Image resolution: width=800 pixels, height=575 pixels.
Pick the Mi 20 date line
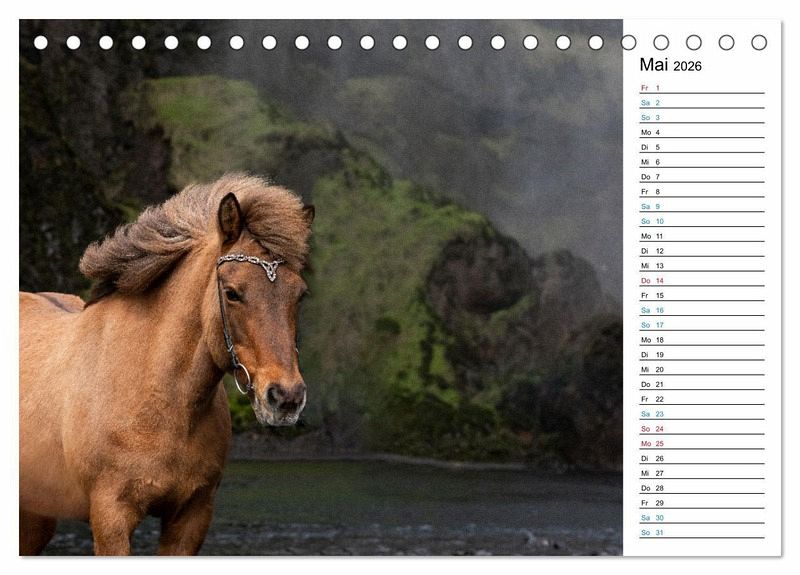(x=701, y=369)
